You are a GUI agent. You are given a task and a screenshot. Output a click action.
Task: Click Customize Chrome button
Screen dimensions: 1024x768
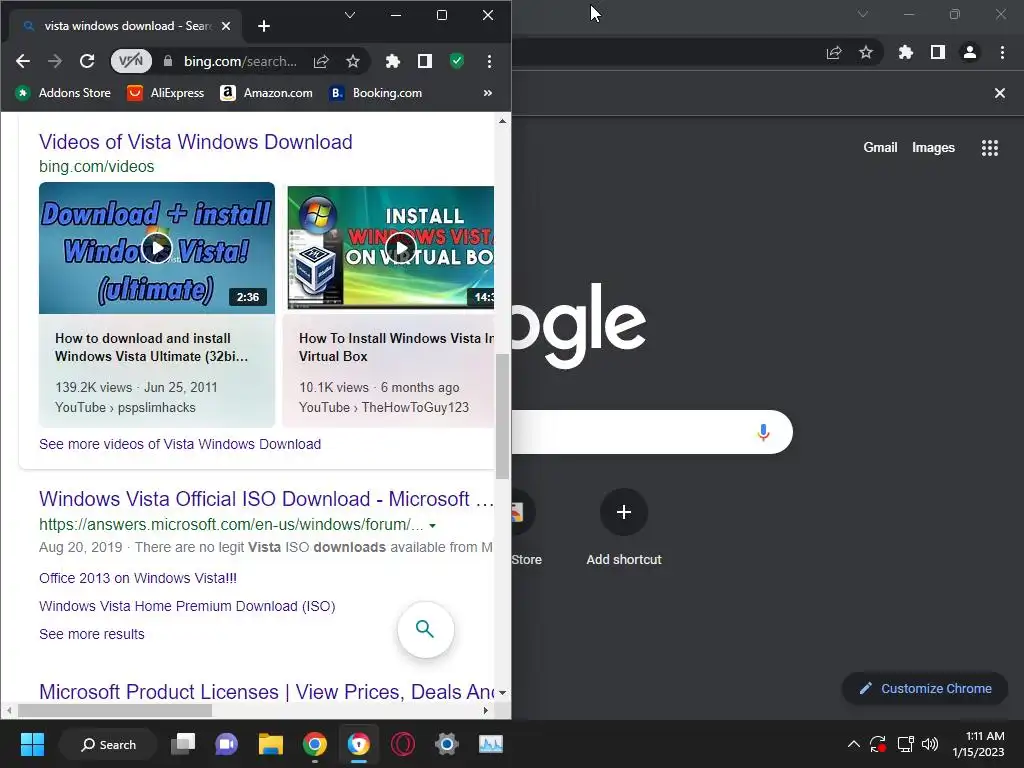925,688
